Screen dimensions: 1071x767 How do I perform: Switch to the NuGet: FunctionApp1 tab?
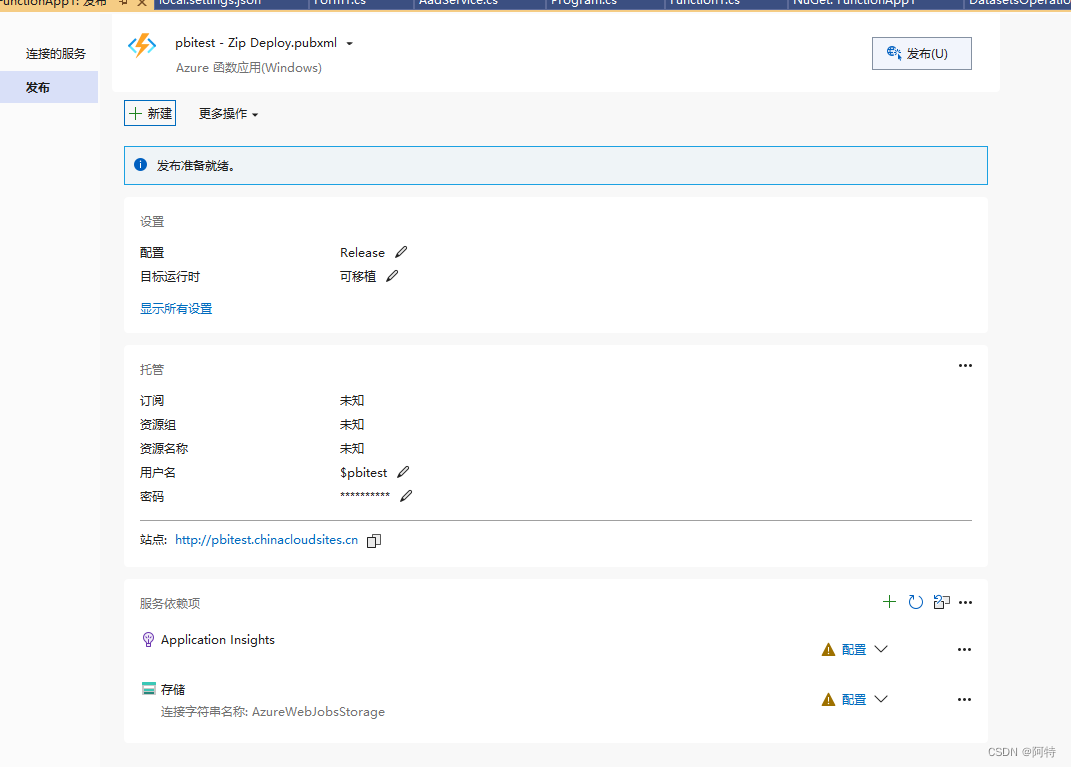(x=875, y=3)
